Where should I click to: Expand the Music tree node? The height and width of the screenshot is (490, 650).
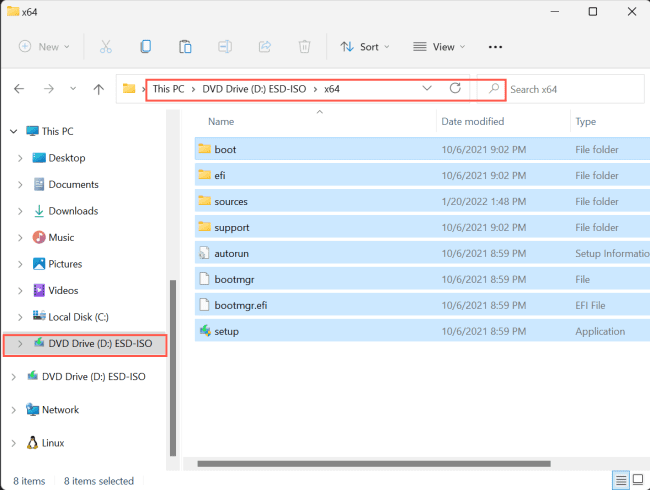coord(20,238)
